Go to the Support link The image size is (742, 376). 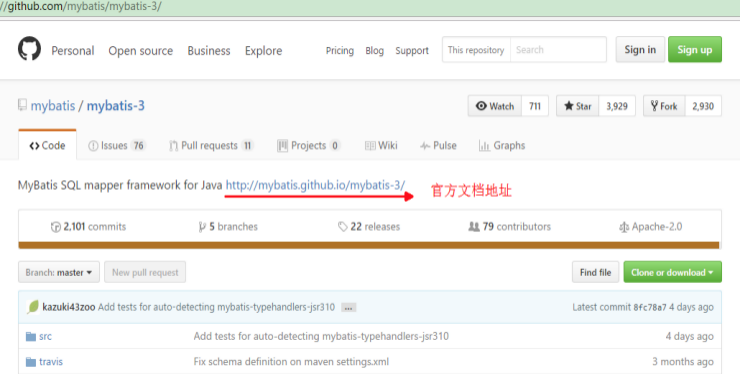(x=412, y=51)
